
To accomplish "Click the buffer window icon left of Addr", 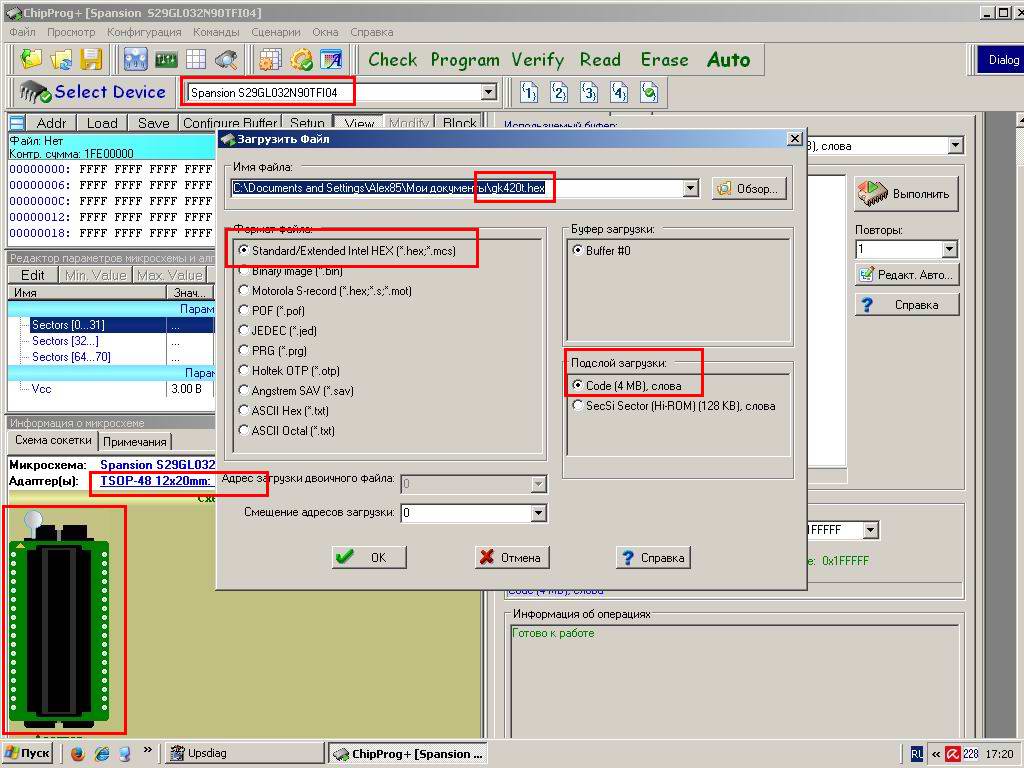I will [17, 123].
